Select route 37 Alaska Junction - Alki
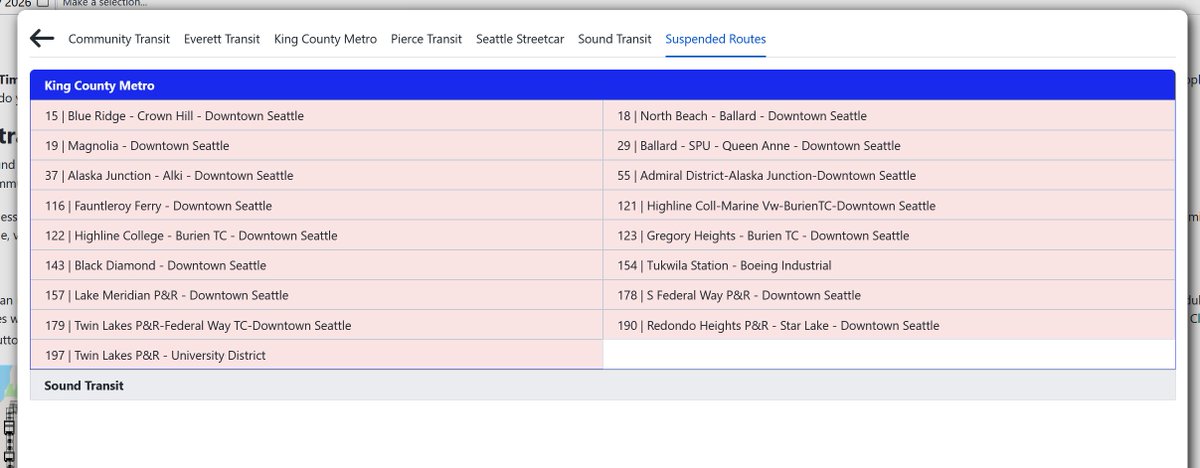The image size is (1200, 468). (316, 176)
